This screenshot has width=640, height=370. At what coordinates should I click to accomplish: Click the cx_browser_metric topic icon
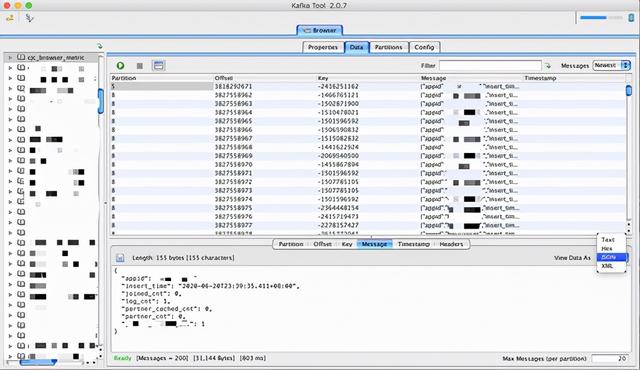(x=21, y=58)
